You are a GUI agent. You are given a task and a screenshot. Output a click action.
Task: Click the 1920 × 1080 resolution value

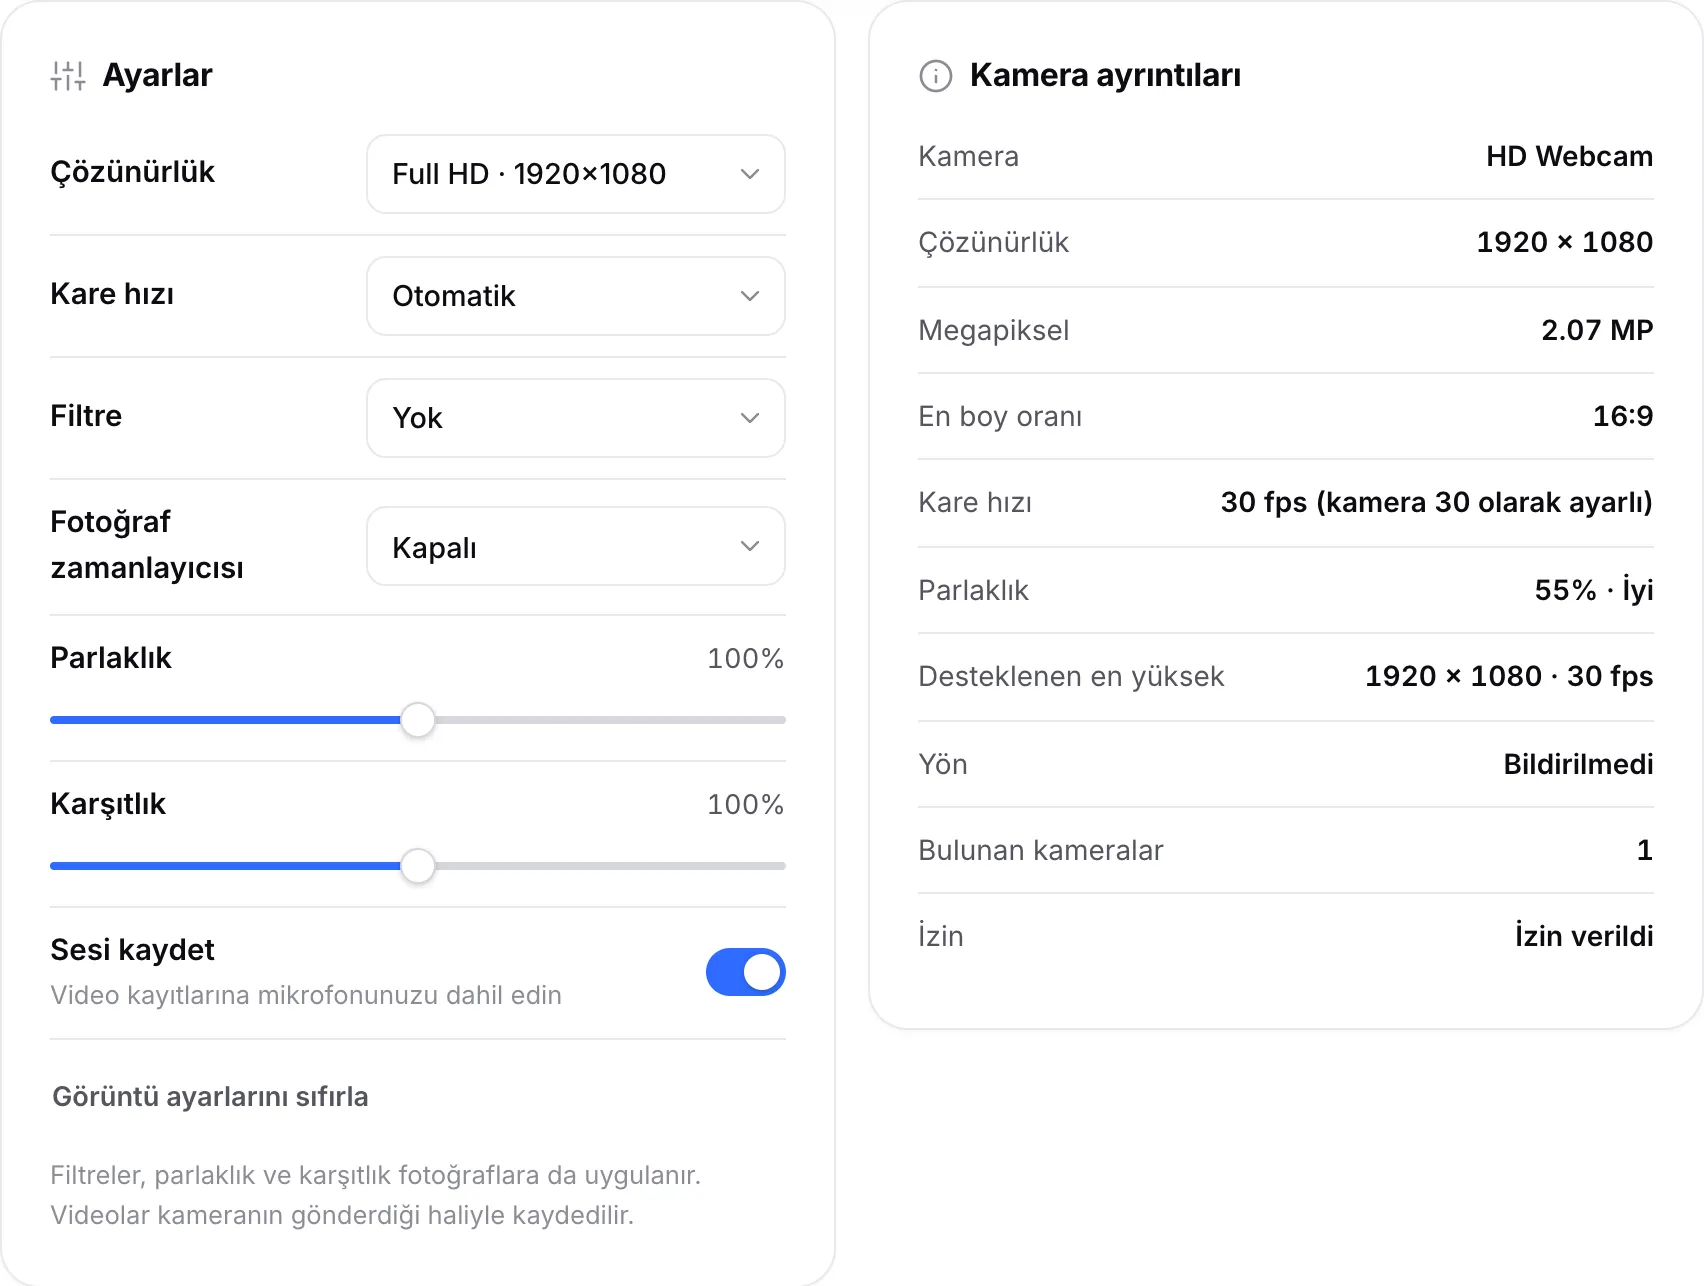(1564, 242)
